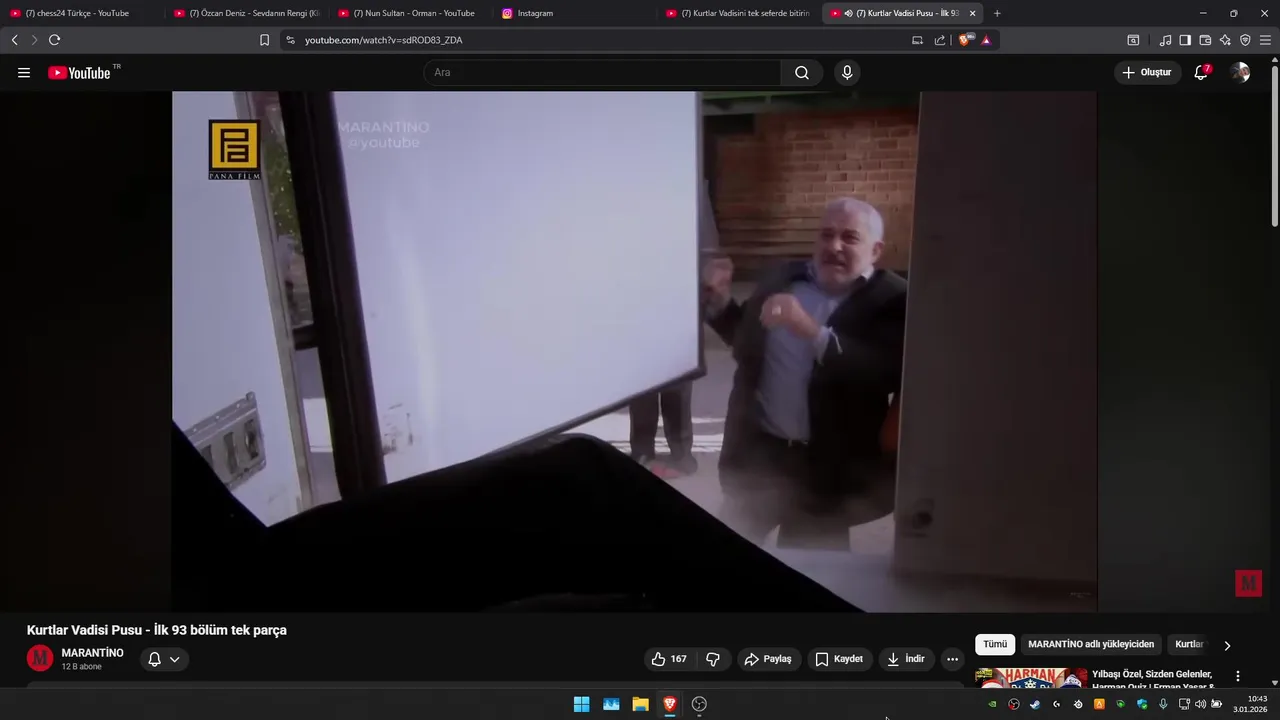Switch to chess24 Türkçe tab
Screen dimensions: 1280x720
click(82, 13)
